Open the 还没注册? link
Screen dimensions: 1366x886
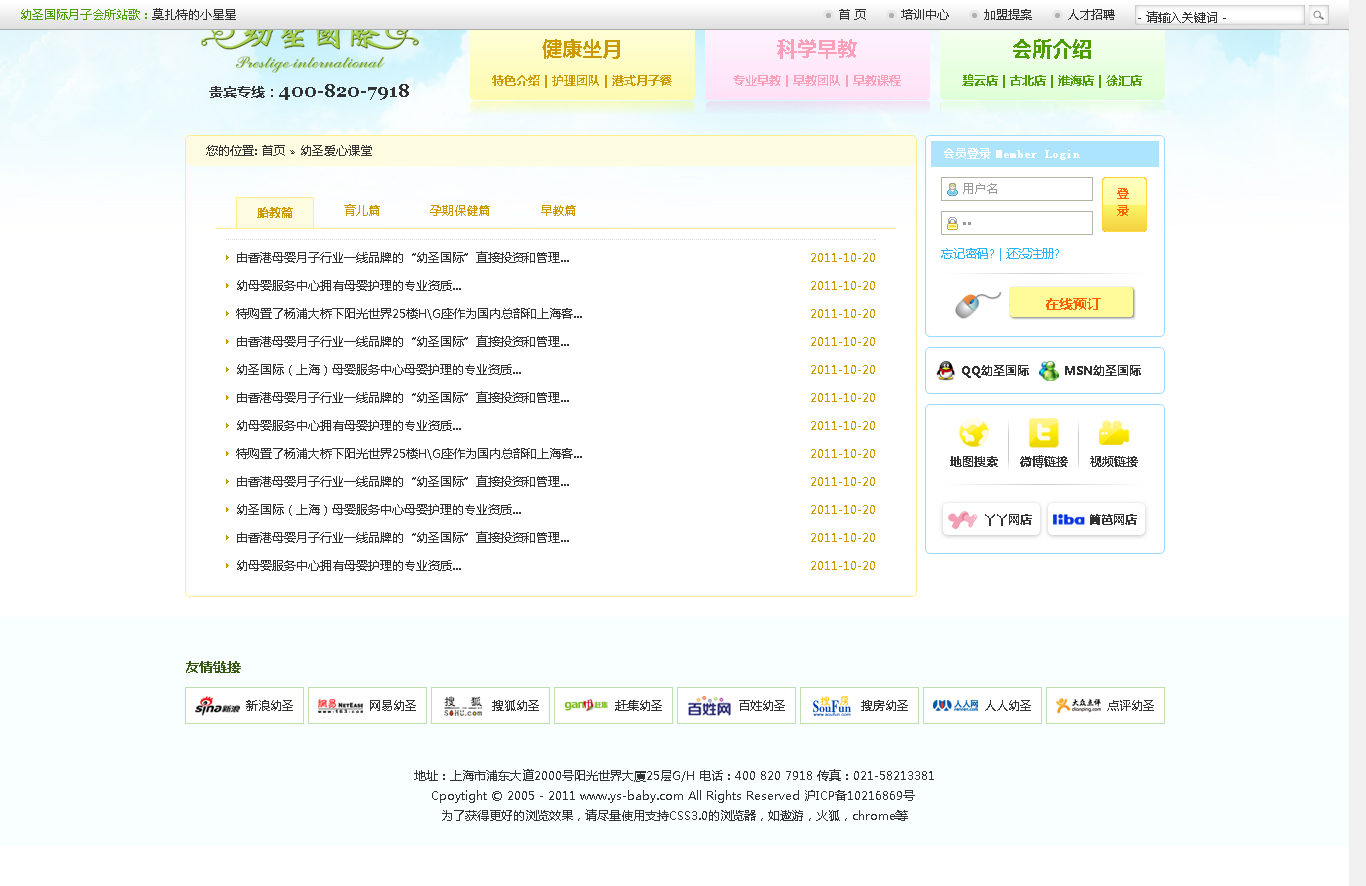pyautogui.click(x=1032, y=254)
